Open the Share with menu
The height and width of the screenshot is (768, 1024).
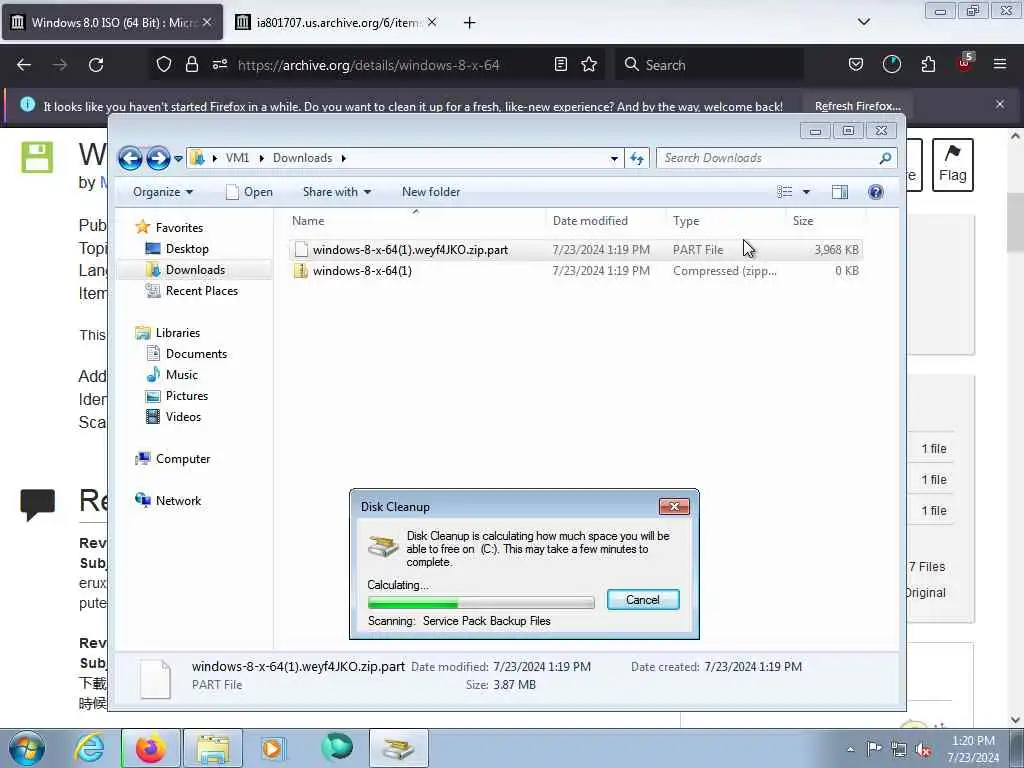[337, 192]
